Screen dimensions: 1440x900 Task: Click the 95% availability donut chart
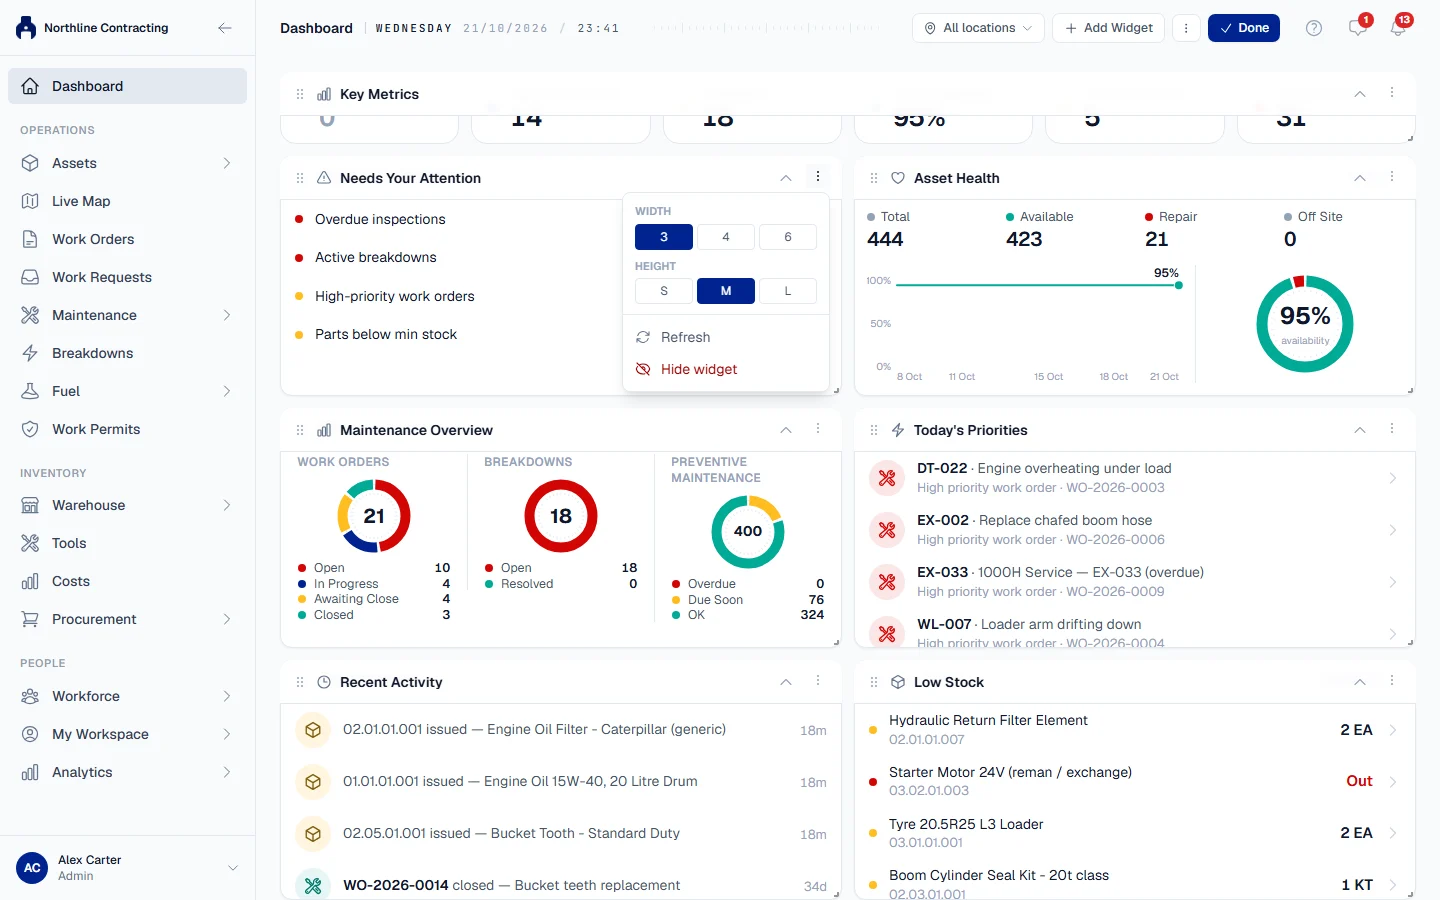point(1305,324)
